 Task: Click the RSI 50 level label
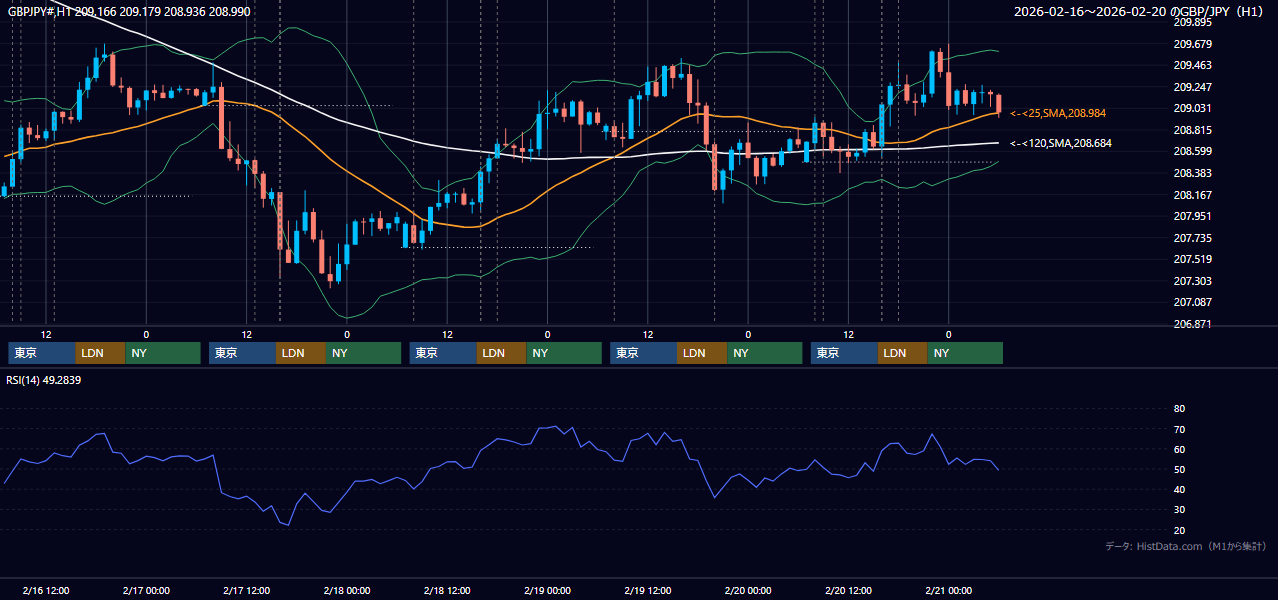point(1179,469)
